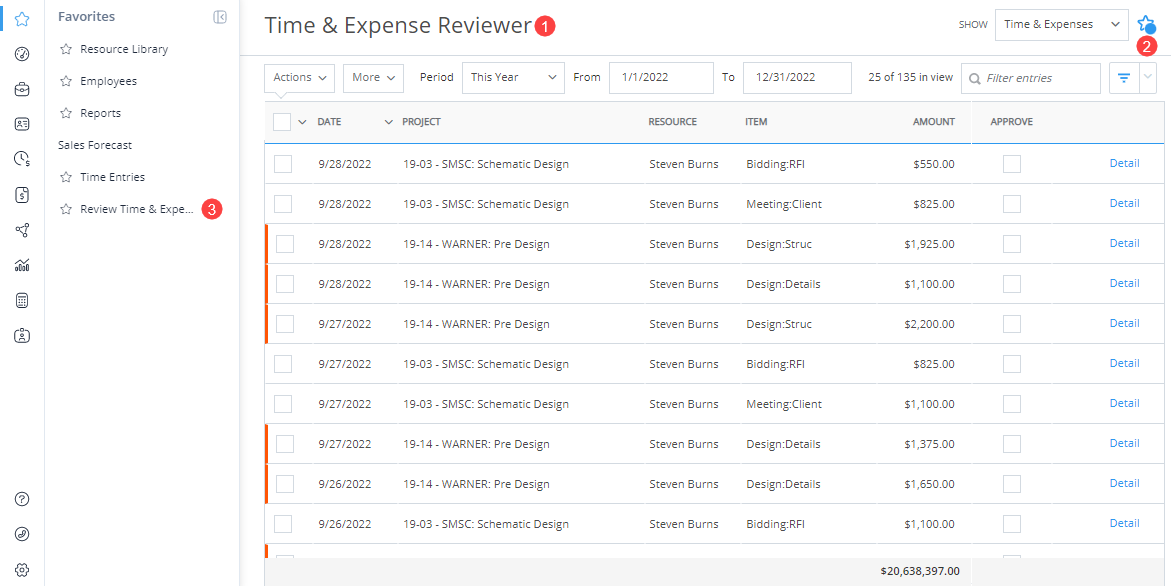The height and width of the screenshot is (586, 1171).
Task: Open Reports in Favorites
Action: [101, 113]
